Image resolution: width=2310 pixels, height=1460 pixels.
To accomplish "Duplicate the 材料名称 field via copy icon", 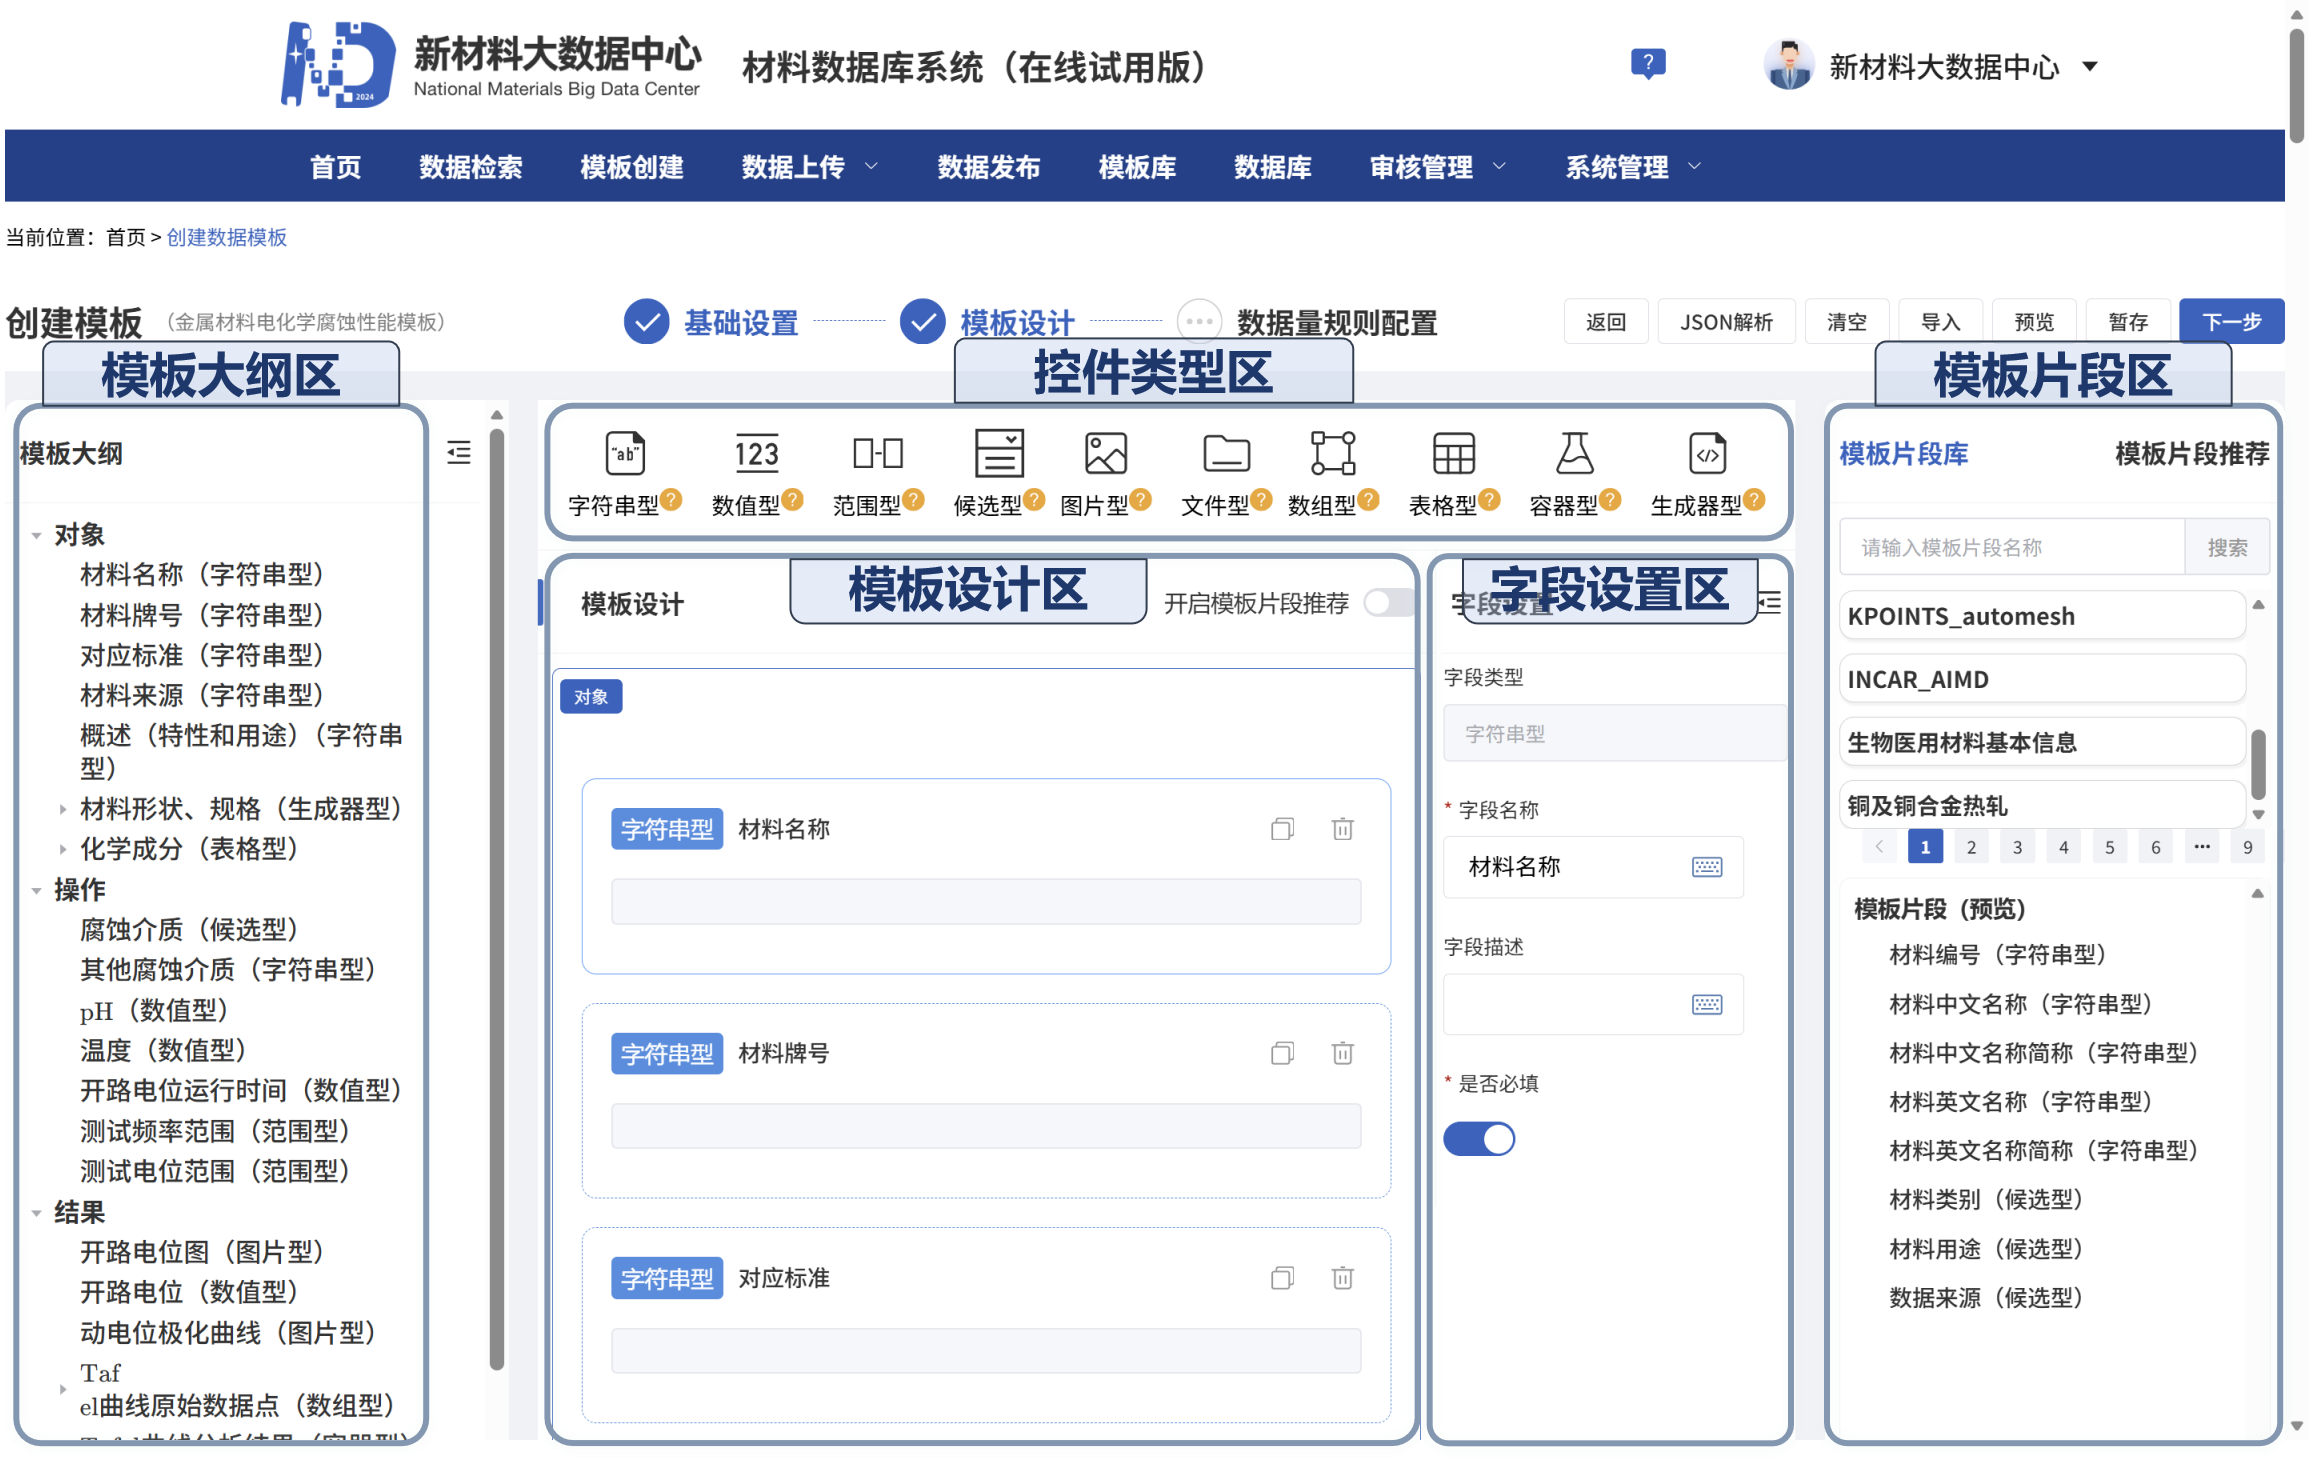I will pos(1283,829).
